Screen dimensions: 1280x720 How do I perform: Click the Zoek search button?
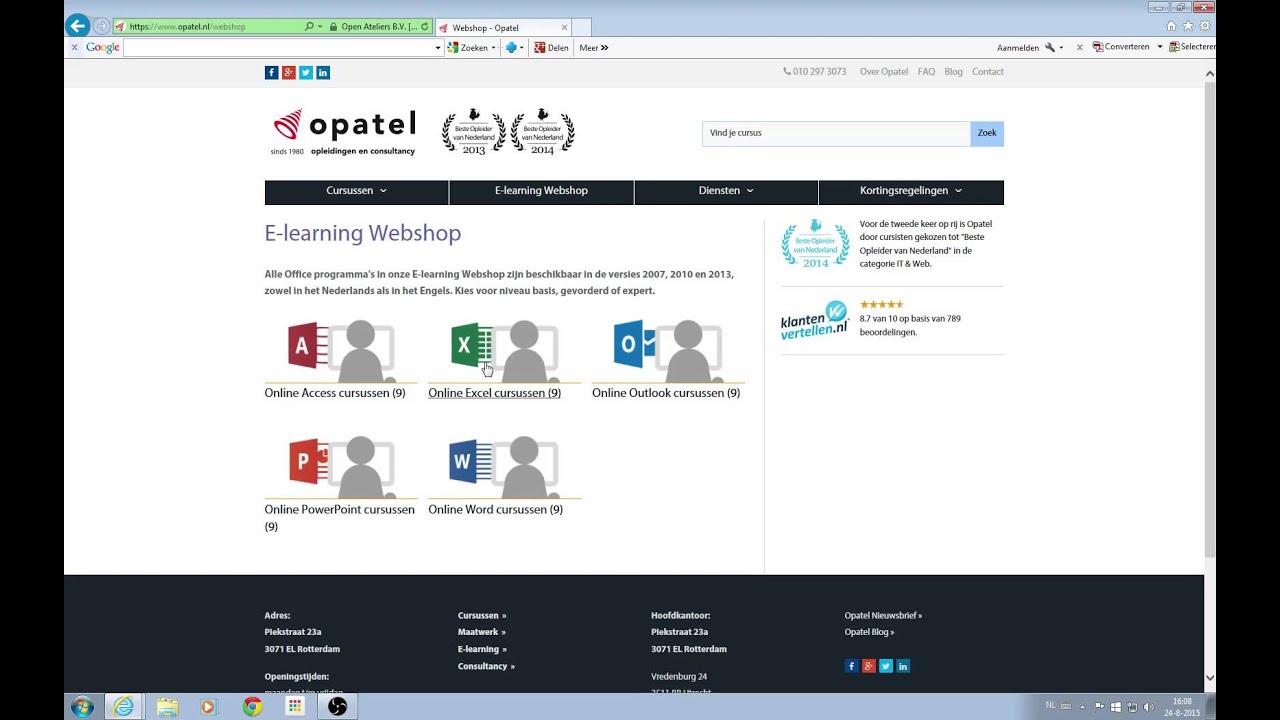pos(987,133)
